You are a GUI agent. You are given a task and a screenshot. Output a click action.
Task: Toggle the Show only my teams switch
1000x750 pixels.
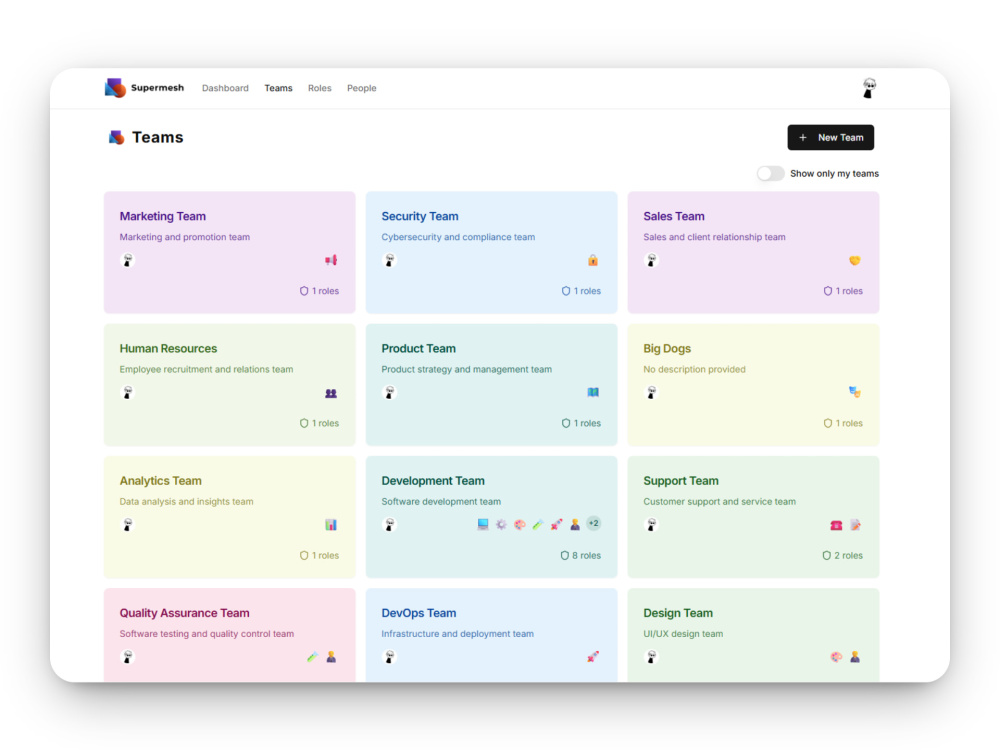click(x=770, y=173)
